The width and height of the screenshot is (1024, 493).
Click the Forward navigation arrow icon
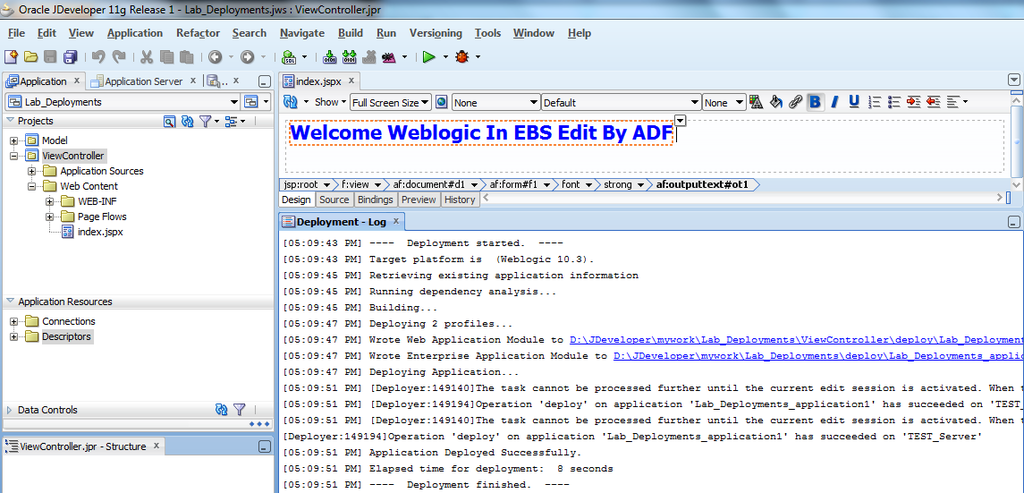[x=247, y=57]
